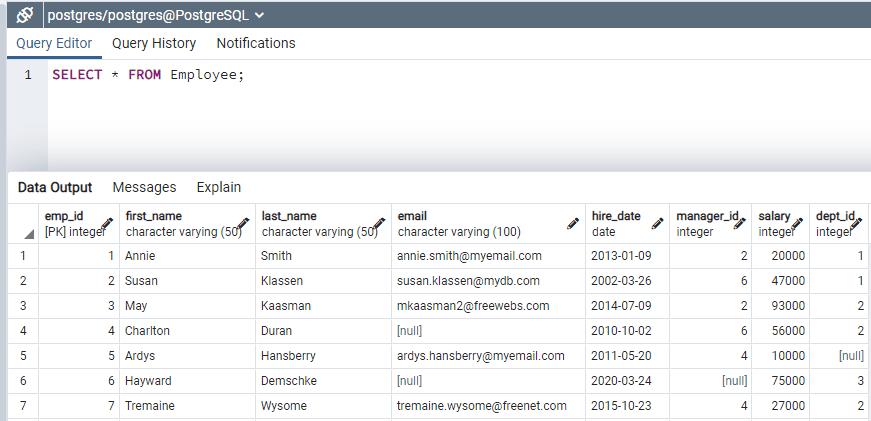Click the database connection link icon
Screen dimensions: 871x421
24,15
